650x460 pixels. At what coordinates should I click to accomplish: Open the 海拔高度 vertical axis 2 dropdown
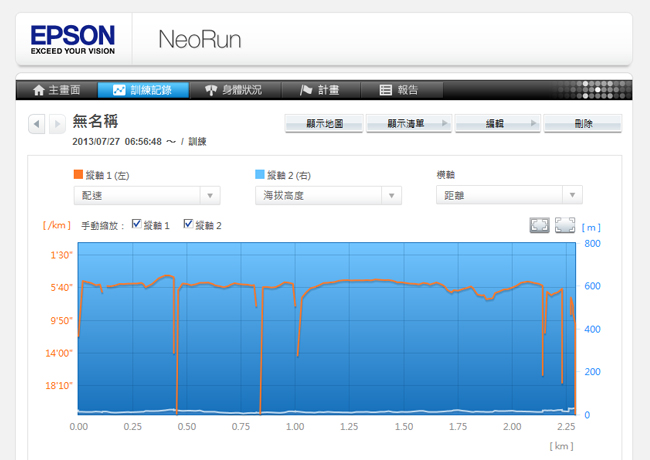point(328,196)
